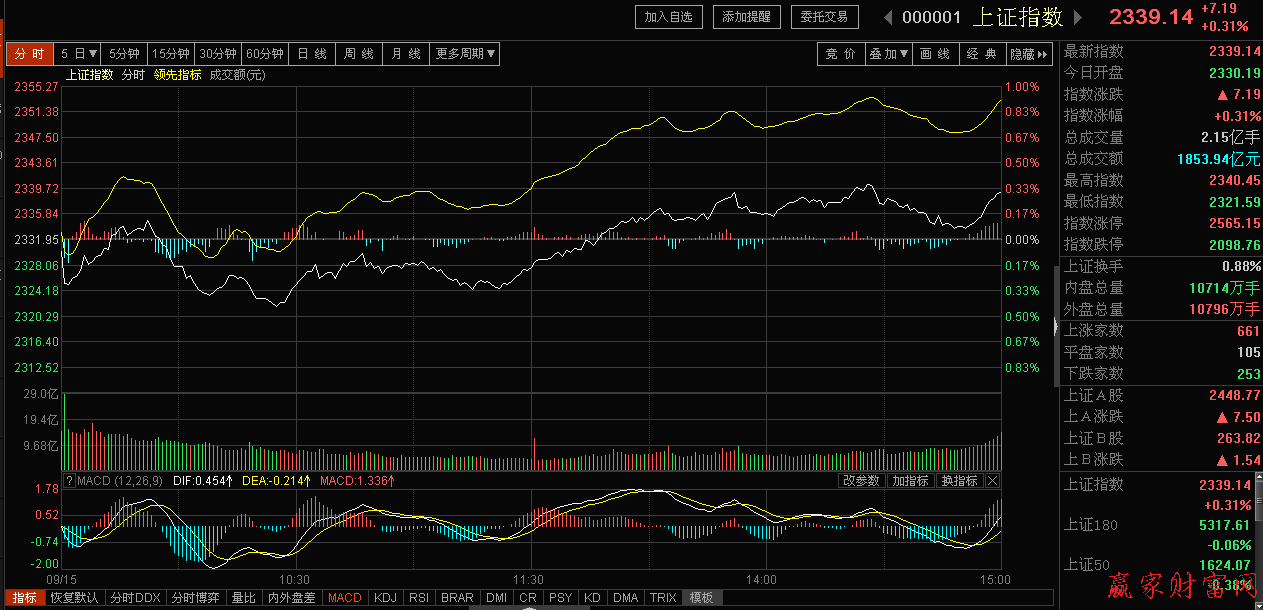Click the 换指标 button

(x=959, y=481)
